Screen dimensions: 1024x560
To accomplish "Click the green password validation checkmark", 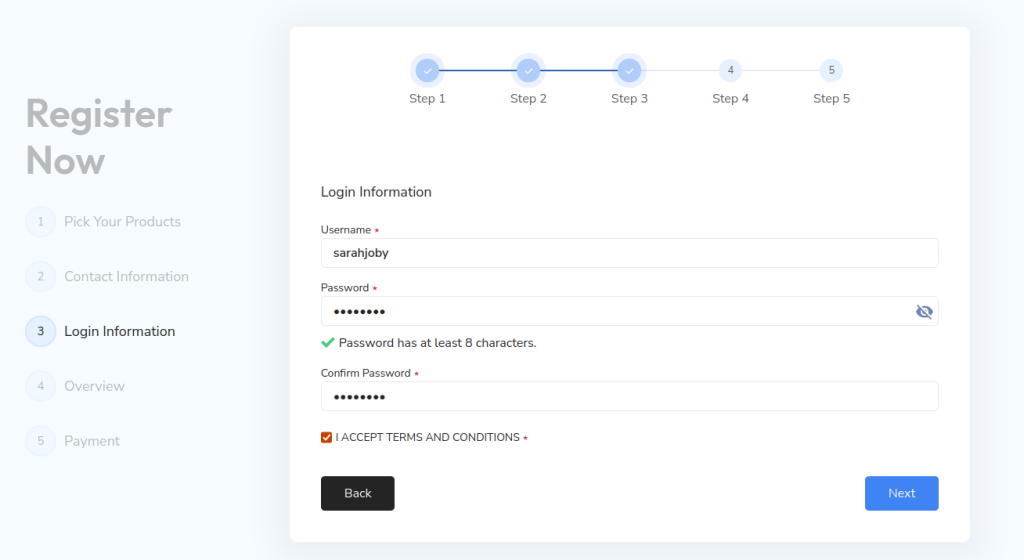I will 328,343.
